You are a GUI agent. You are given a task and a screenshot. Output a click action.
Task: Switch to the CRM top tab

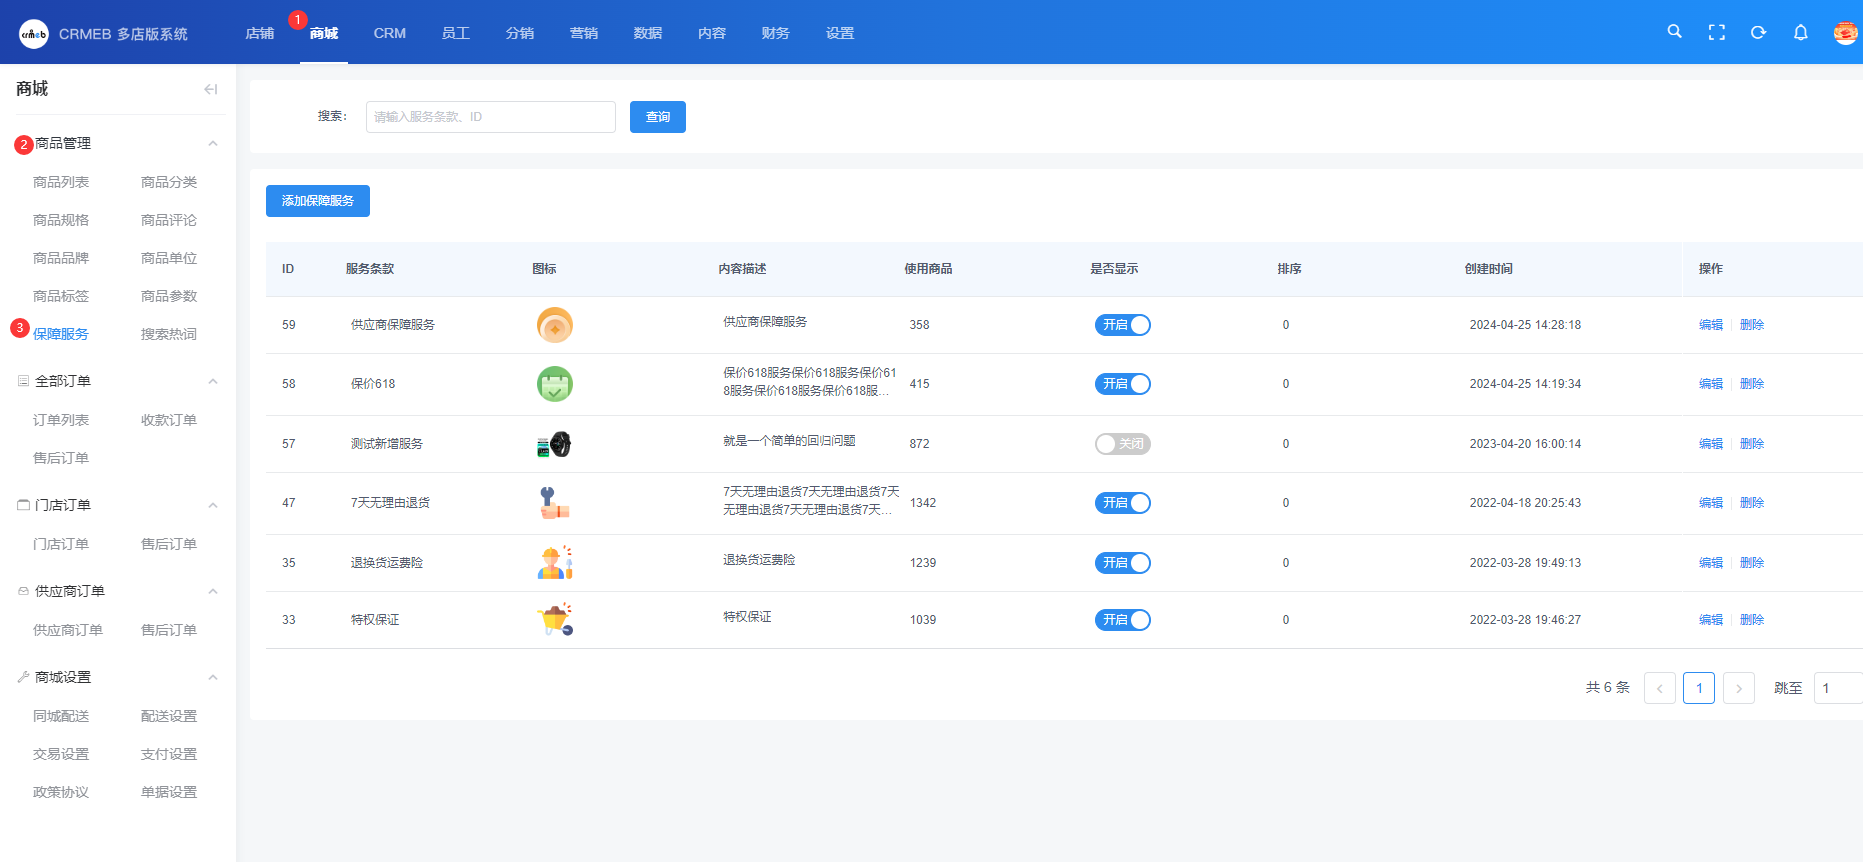pos(389,33)
